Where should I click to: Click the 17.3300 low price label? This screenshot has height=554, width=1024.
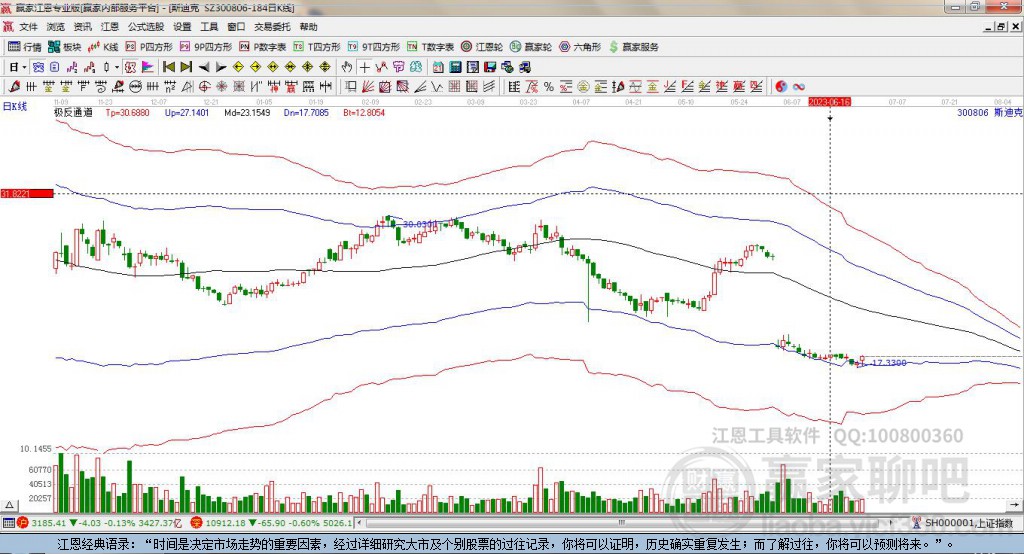(x=889, y=363)
